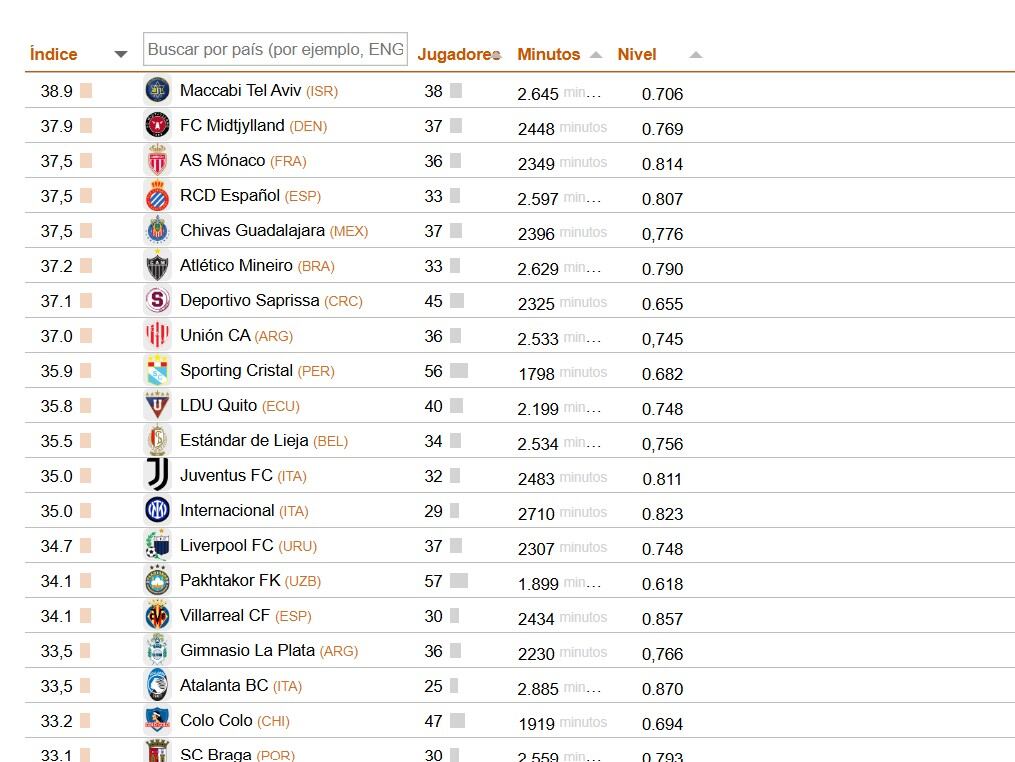
Task: Click the Maccabi Tel Aviv club crest
Action: pos(157,89)
